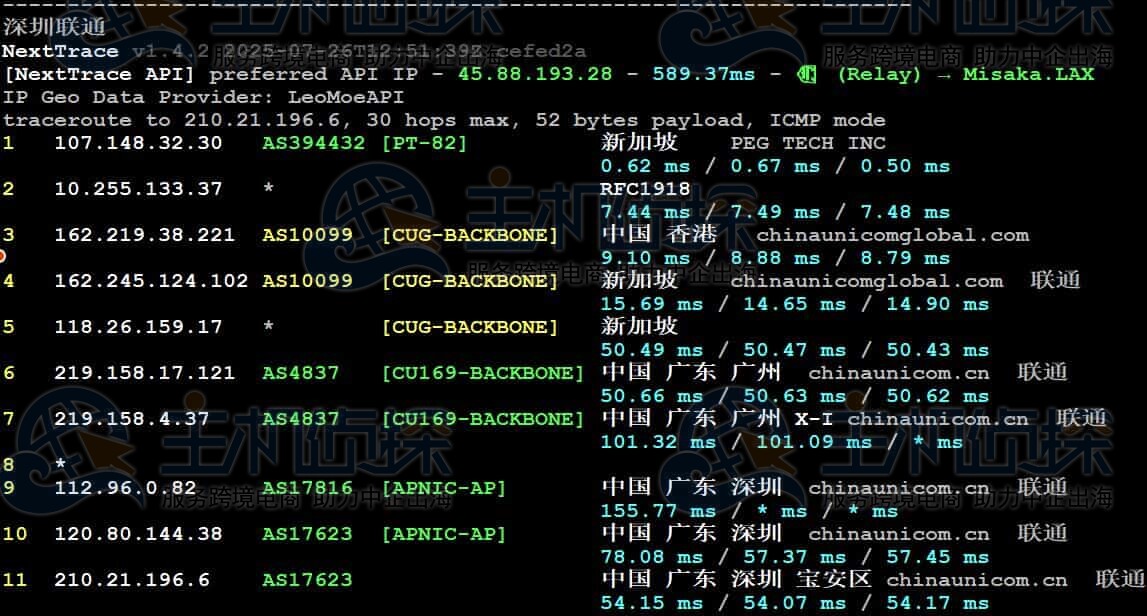The height and width of the screenshot is (616, 1147).
Task: Click the 589.37ms API latency value
Action: click(x=703, y=74)
